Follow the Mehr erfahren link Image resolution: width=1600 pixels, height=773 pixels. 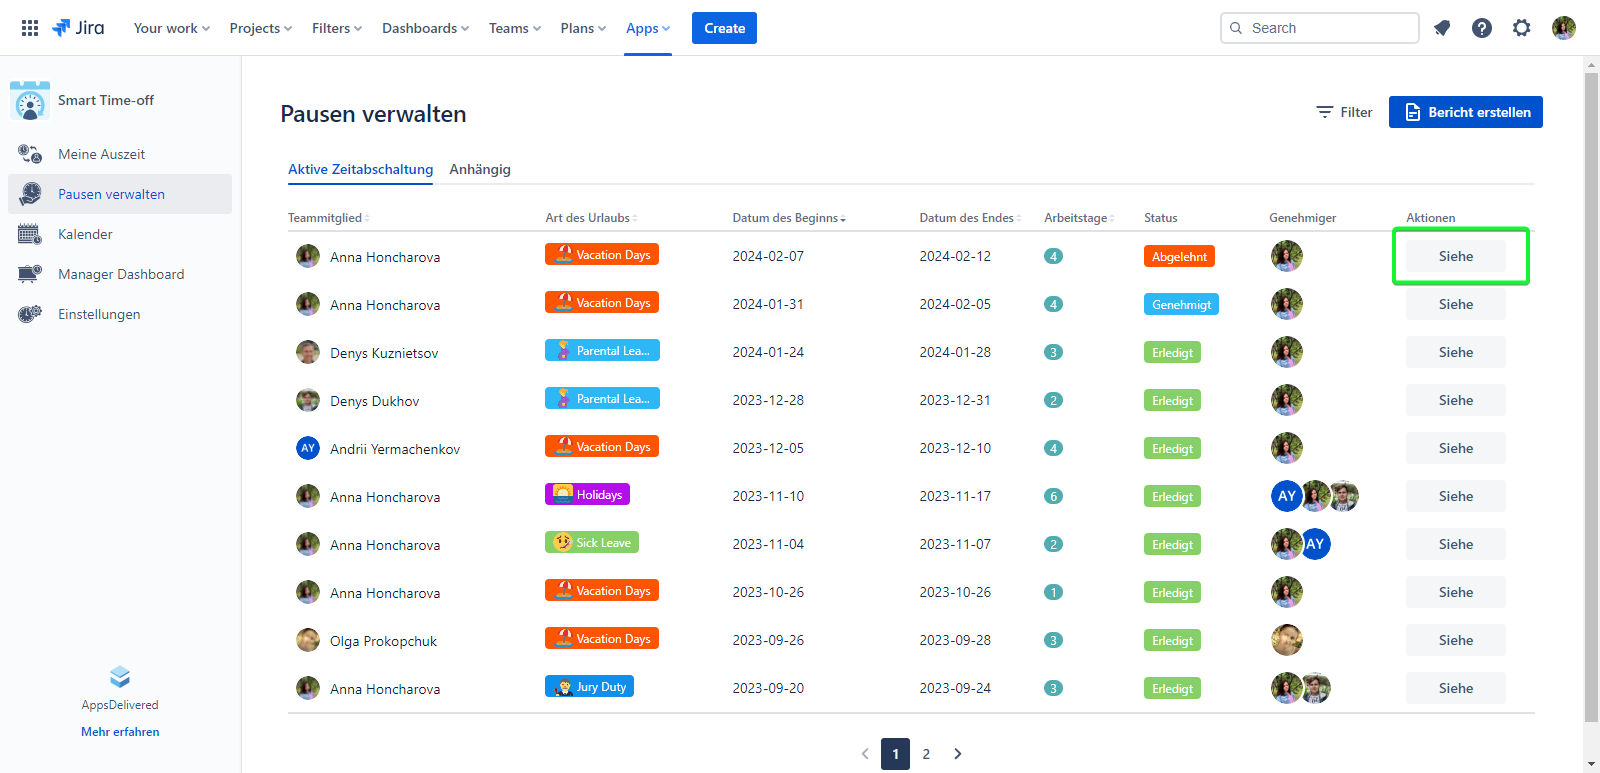[x=120, y=732]
